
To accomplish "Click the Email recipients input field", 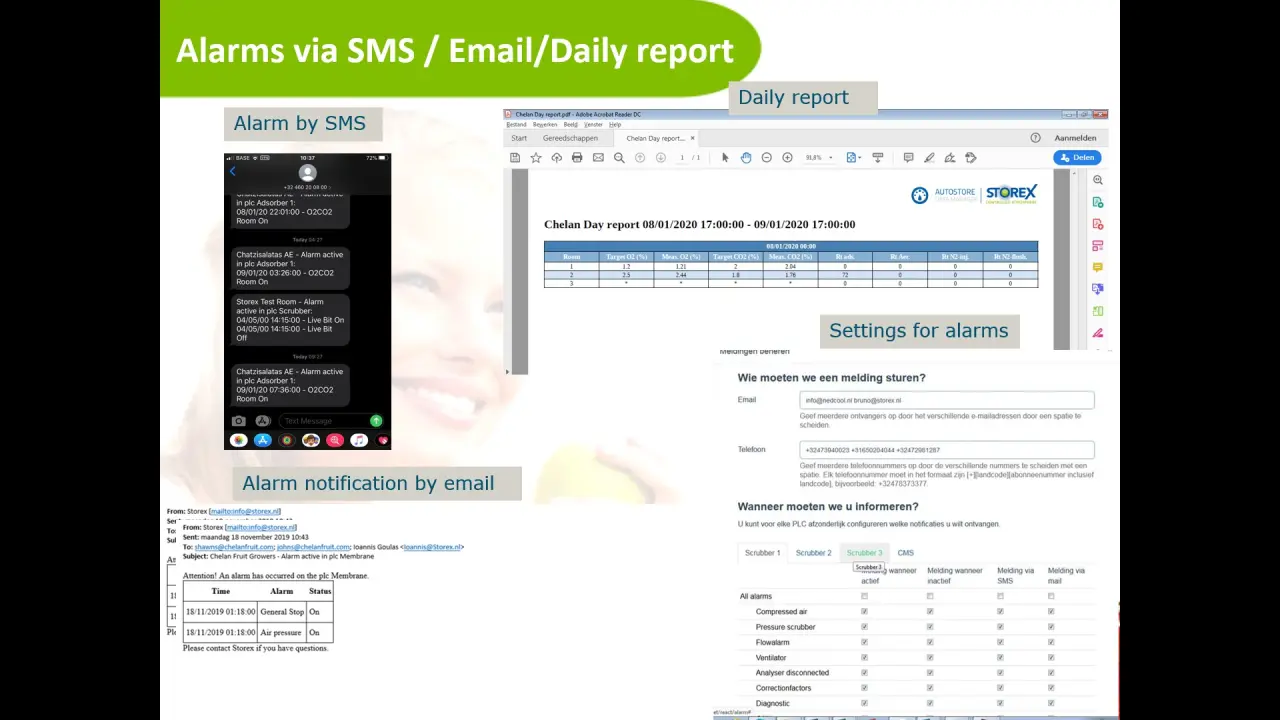I will point(946,400).
